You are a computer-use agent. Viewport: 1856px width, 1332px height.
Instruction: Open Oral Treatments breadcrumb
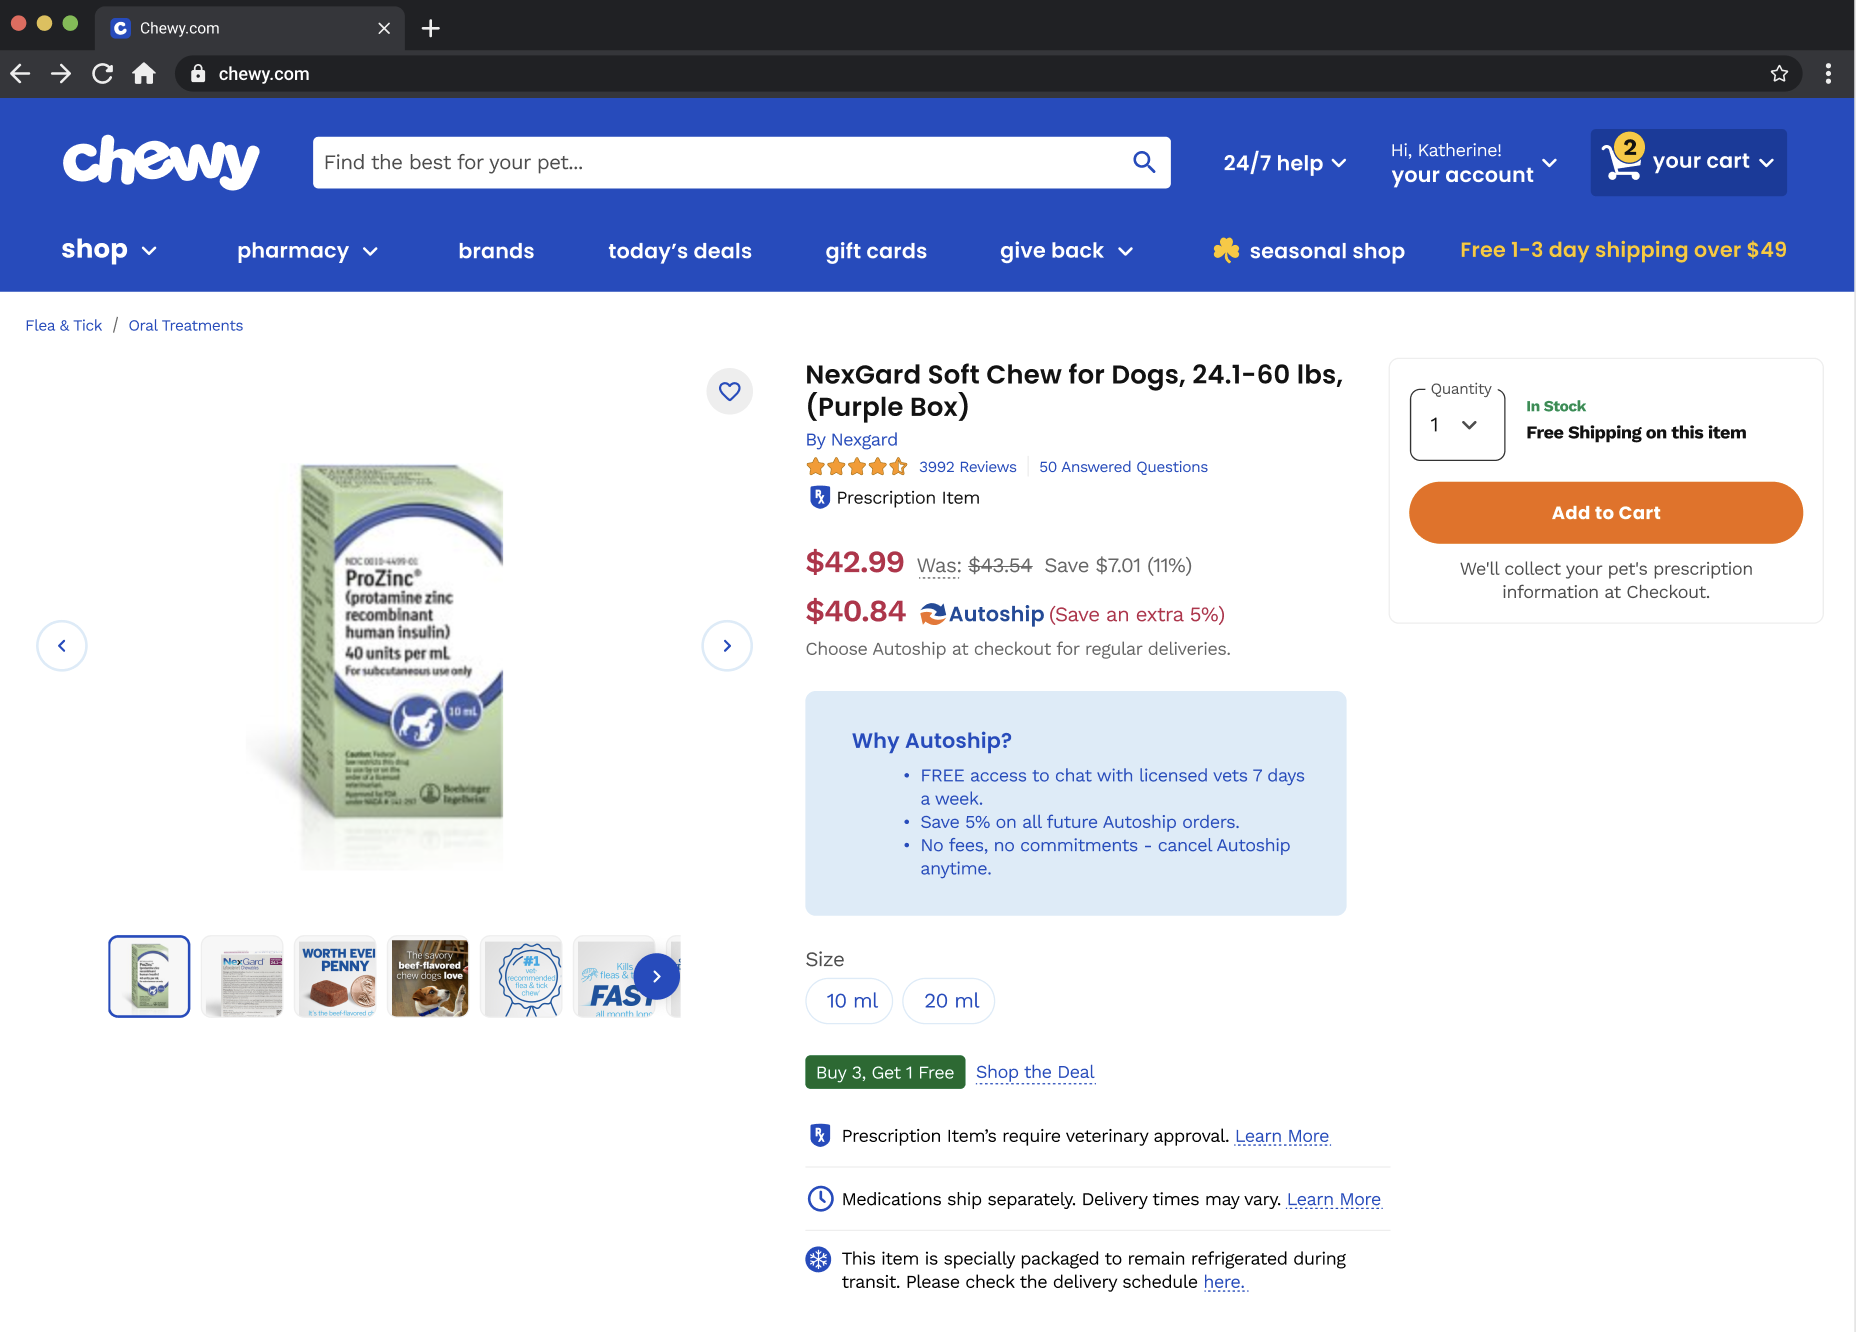(186, 325)
